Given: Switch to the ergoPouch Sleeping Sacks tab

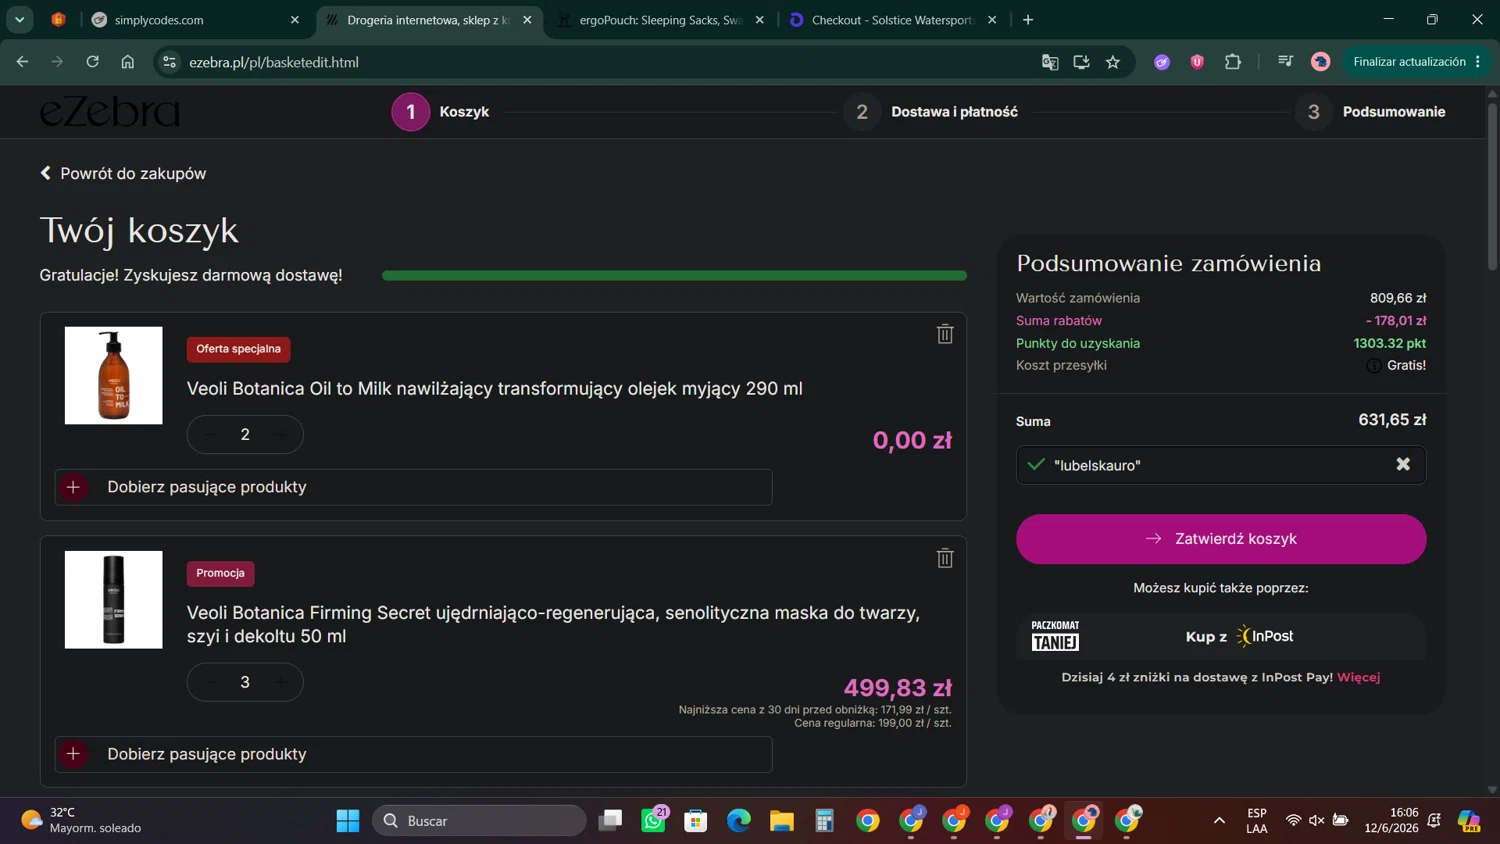Looking at the screenshot, I should 661,20.
